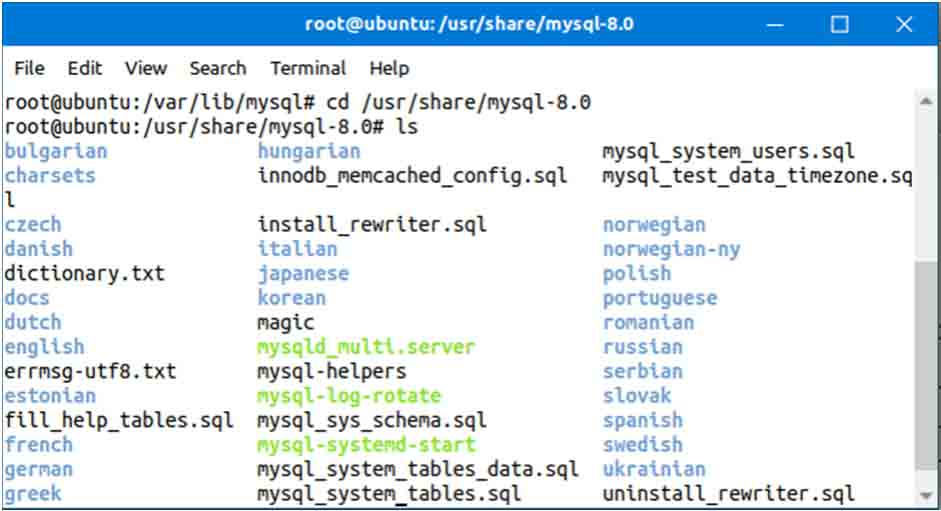Click the russian directory name
The image size is (941, 511).
point(643,347)
